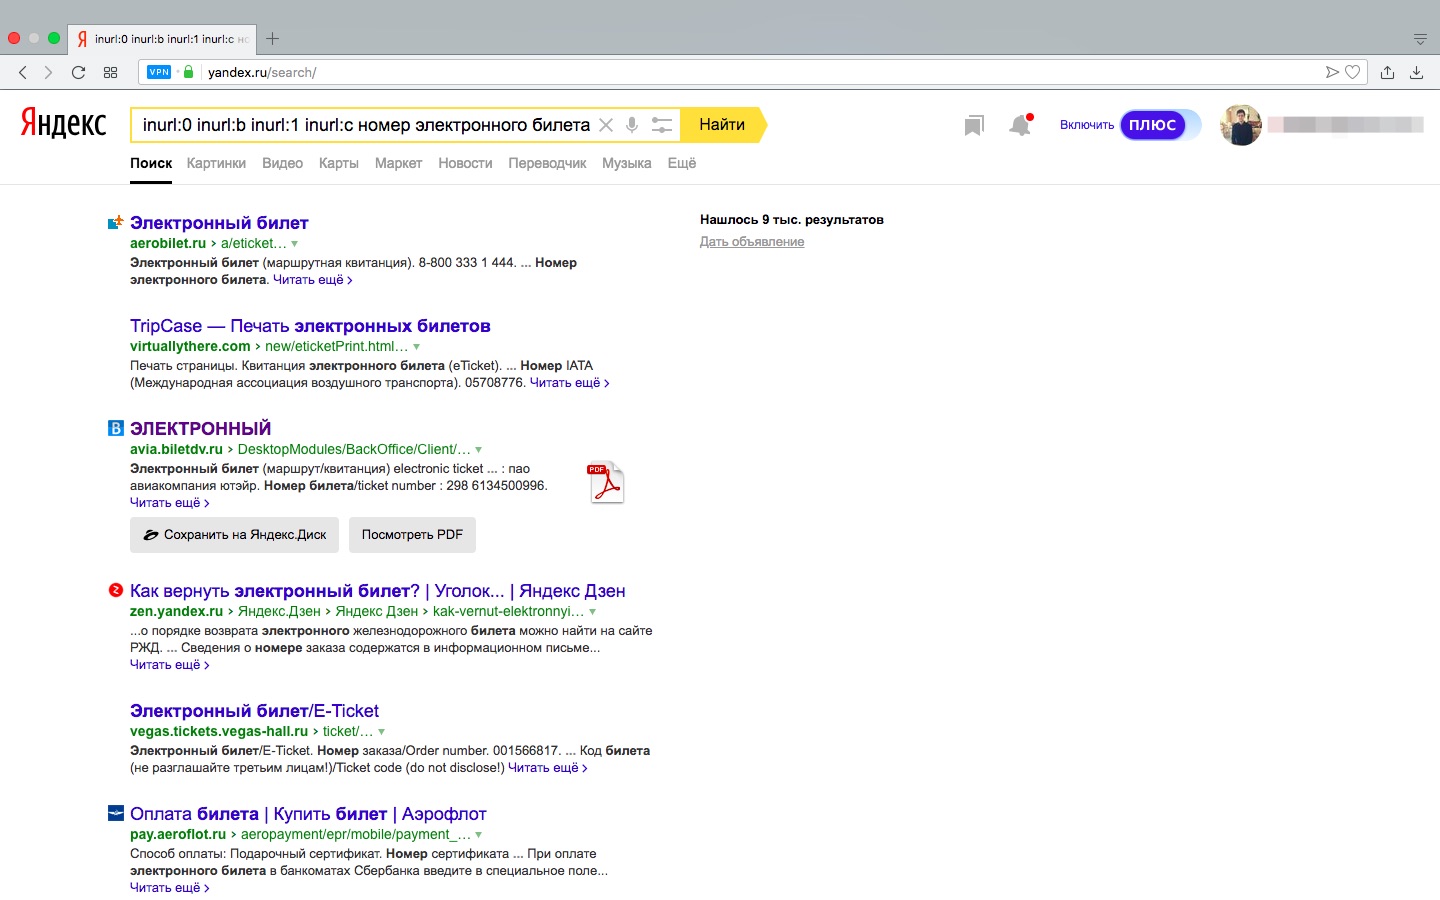The height and width of the screenshot is (900, 1440).
Task: Clear the search query with X icon
Action: [606, 125]
